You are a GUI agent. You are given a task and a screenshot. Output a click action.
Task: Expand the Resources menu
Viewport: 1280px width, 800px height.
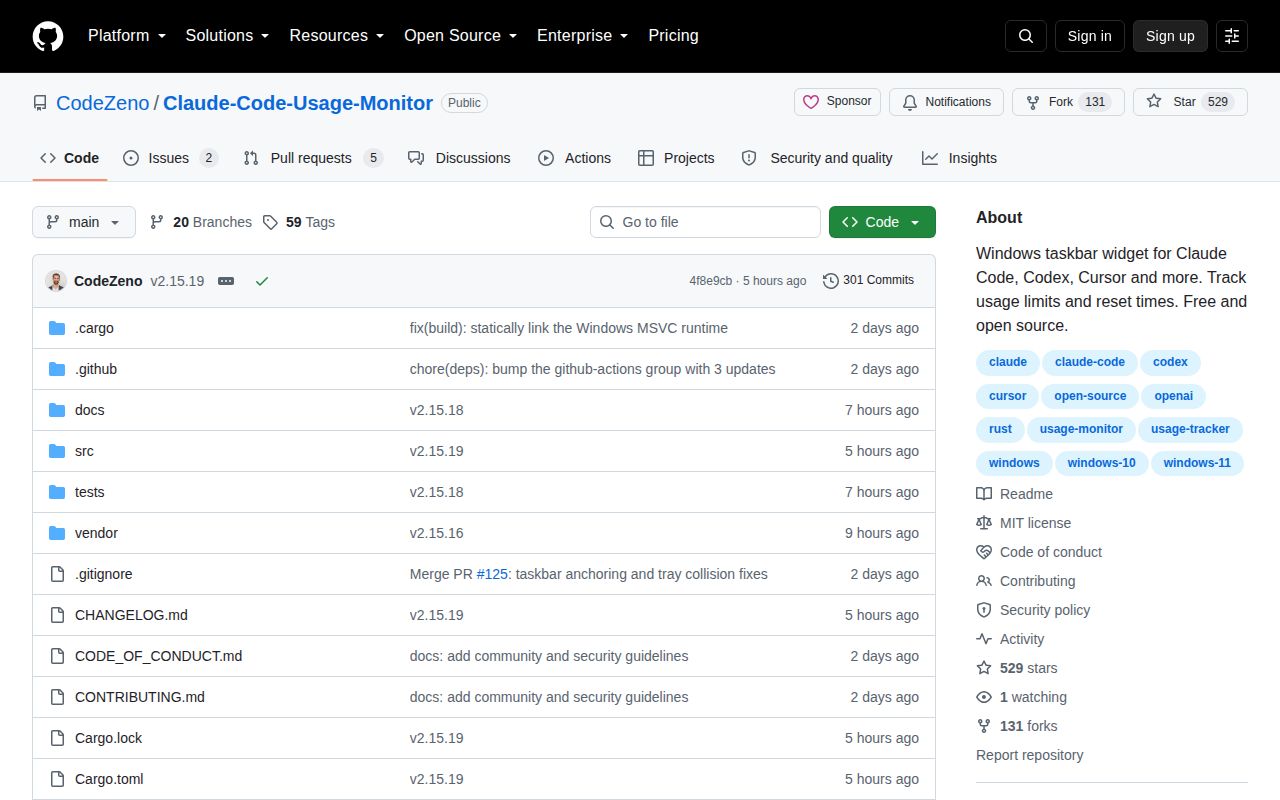337,36
